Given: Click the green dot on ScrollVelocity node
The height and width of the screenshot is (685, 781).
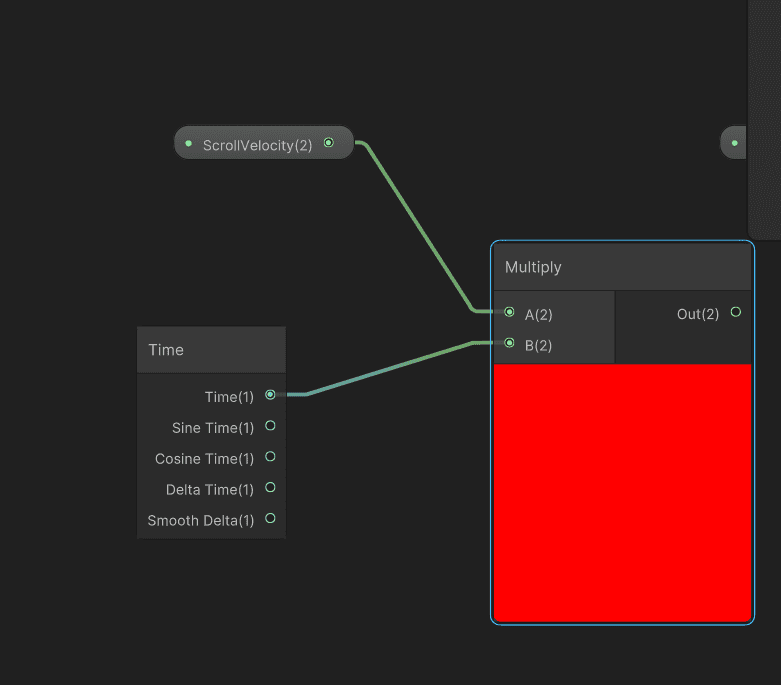Looking at the screenshot, I should pyautogui.click(x=188, y=143).
